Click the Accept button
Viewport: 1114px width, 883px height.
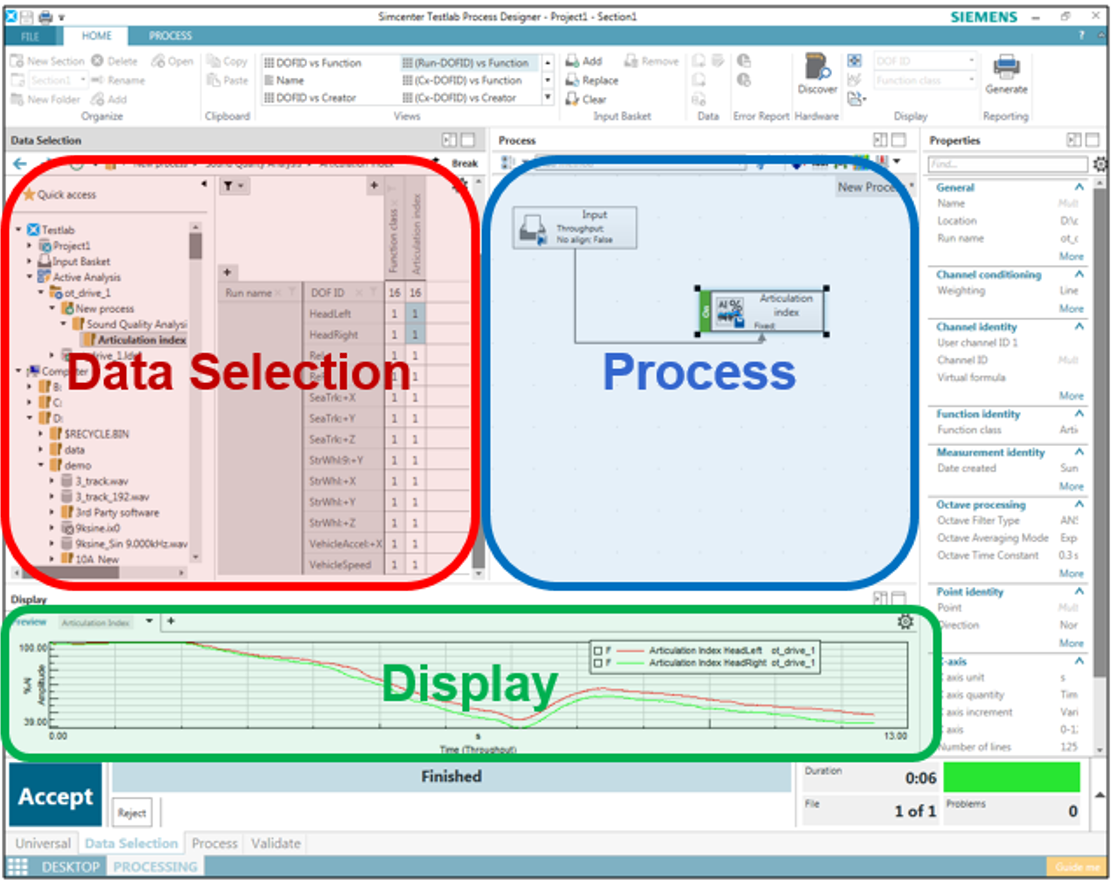pyautogui.click(x=55, y=797)
